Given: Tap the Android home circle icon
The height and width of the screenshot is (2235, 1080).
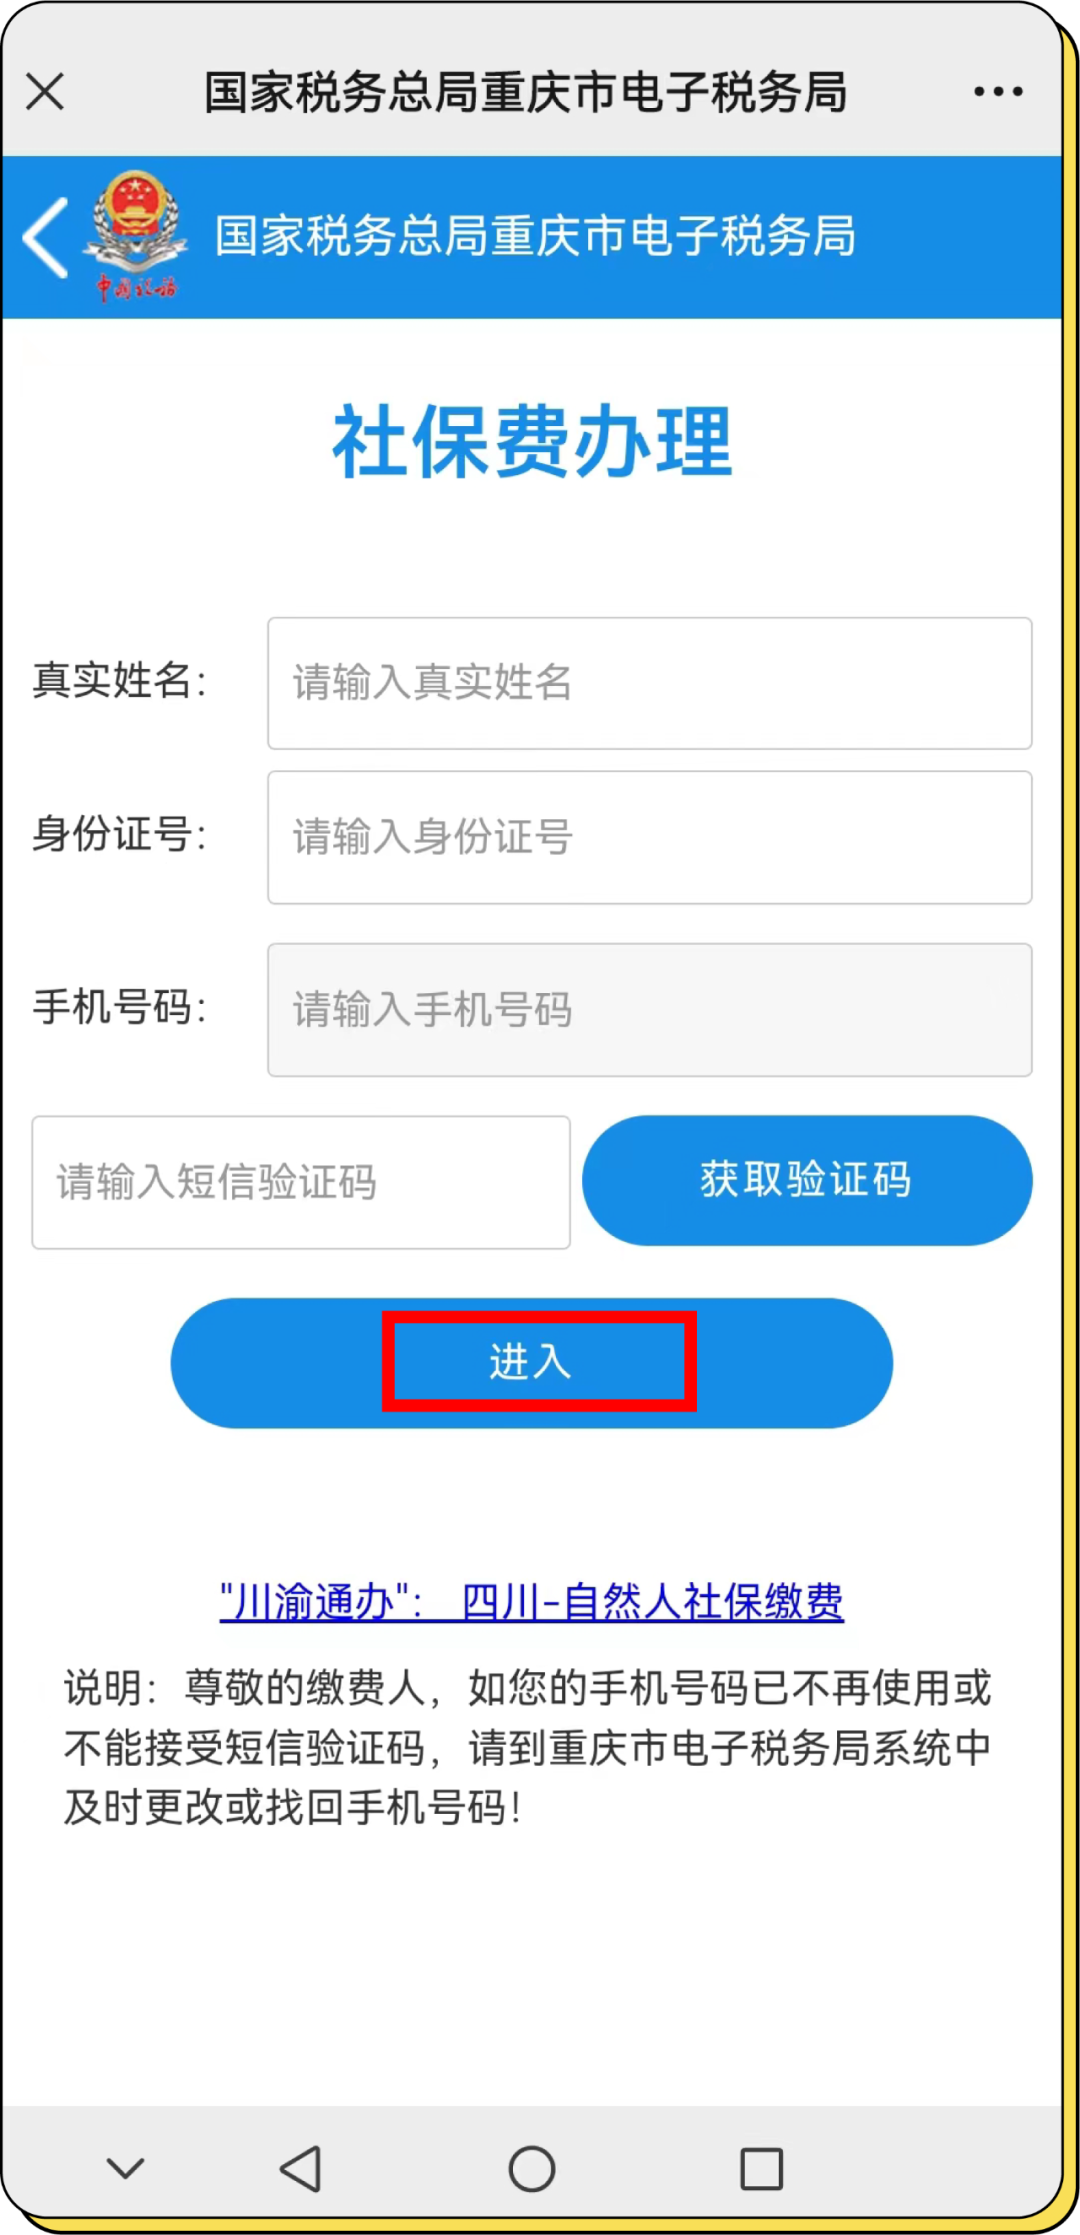Looking at the screenshot, I should tap(531, 2168).
